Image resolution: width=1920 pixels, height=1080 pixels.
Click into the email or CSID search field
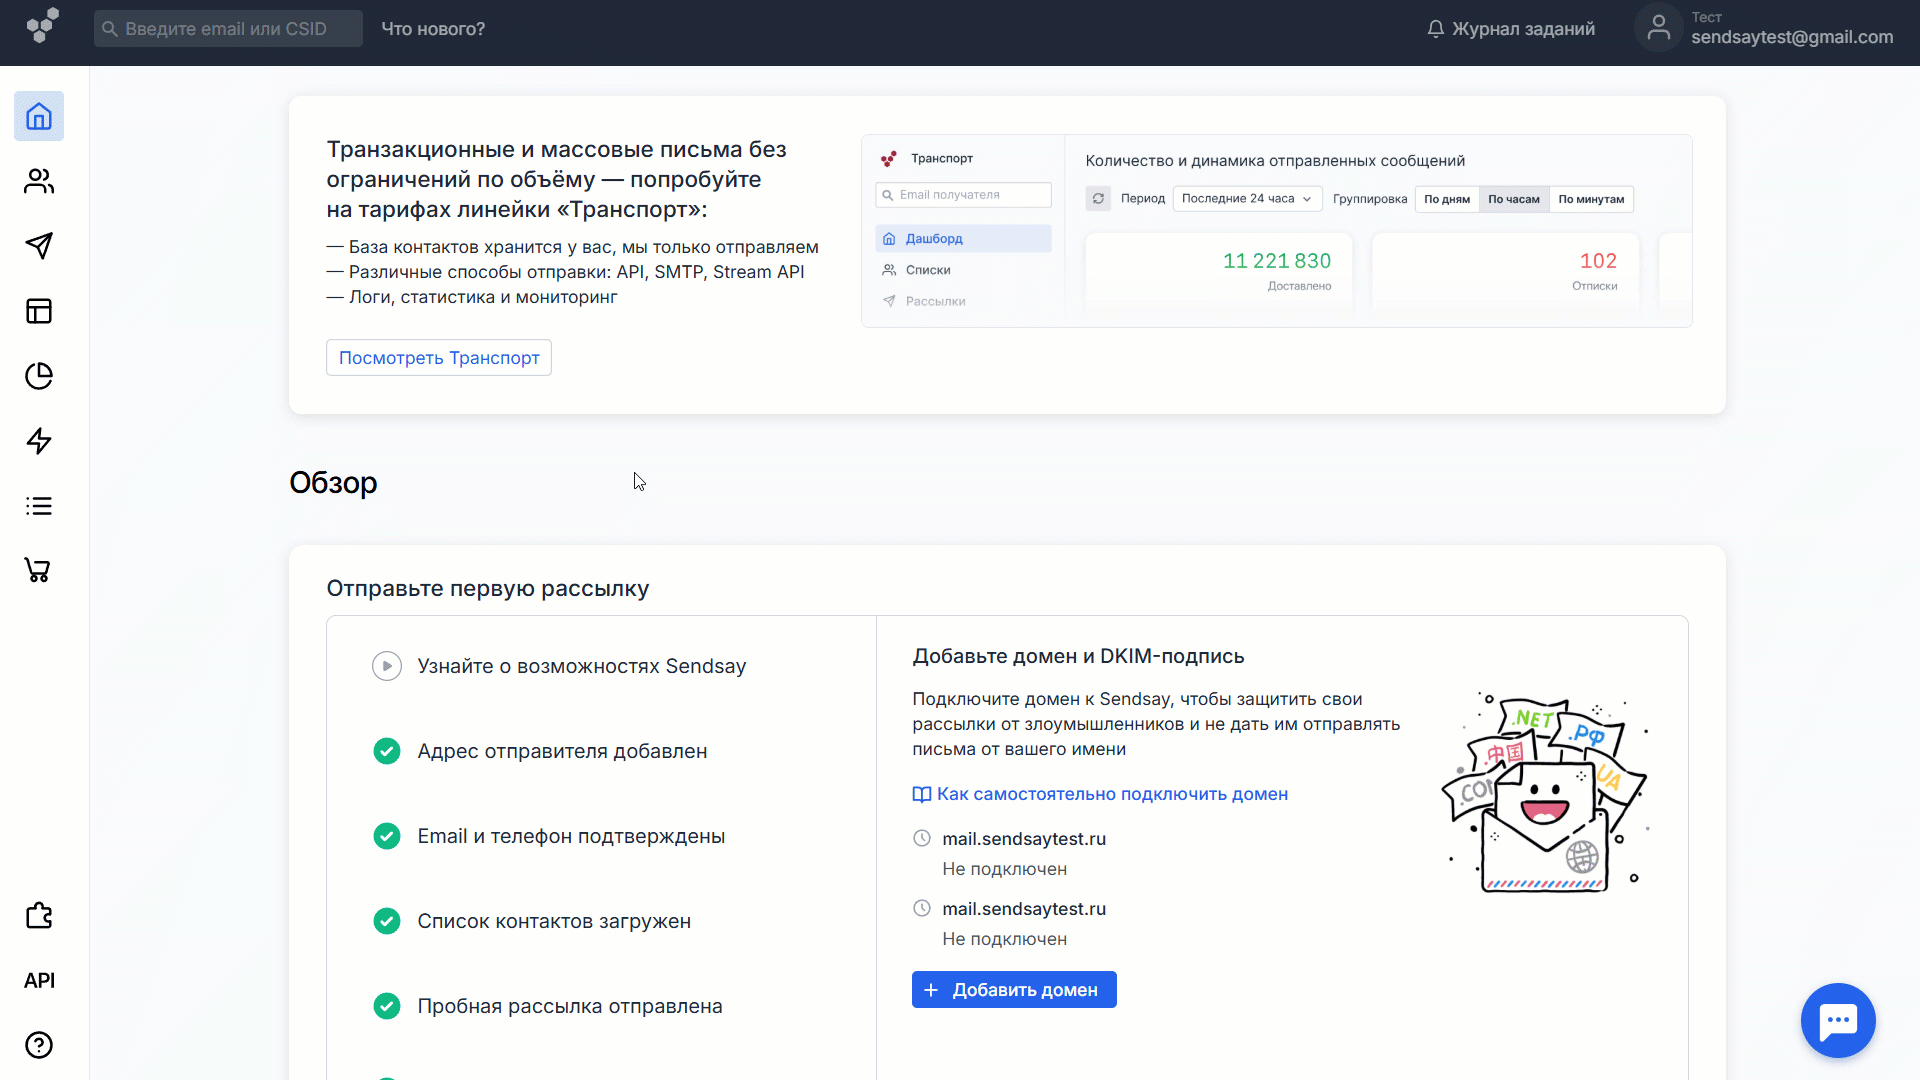[x=230, y=29]
